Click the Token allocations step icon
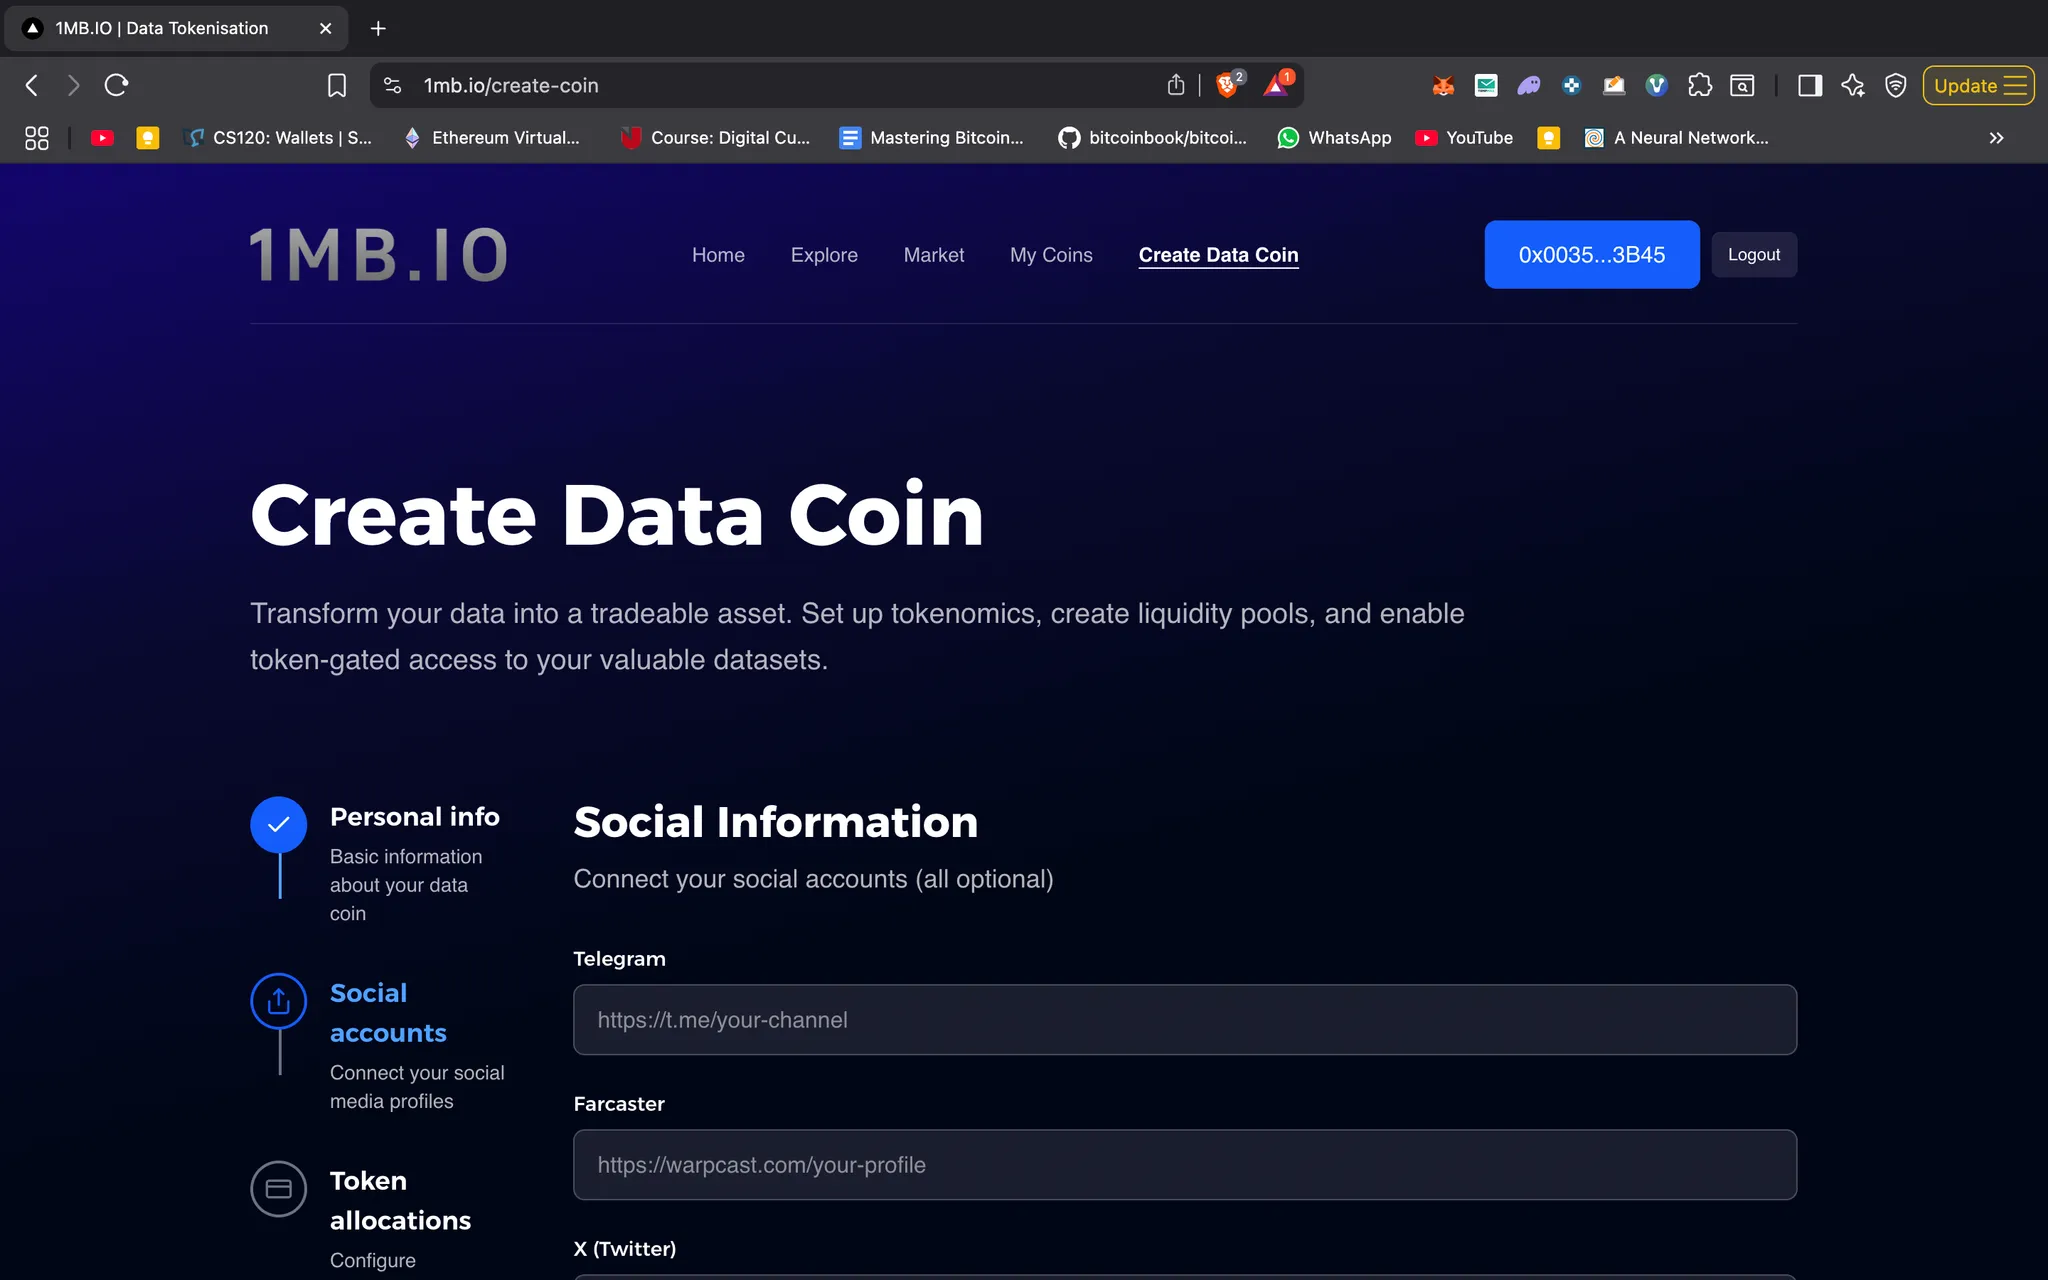Viewport: 2048px width, 1280px height. pos(278,1188)
